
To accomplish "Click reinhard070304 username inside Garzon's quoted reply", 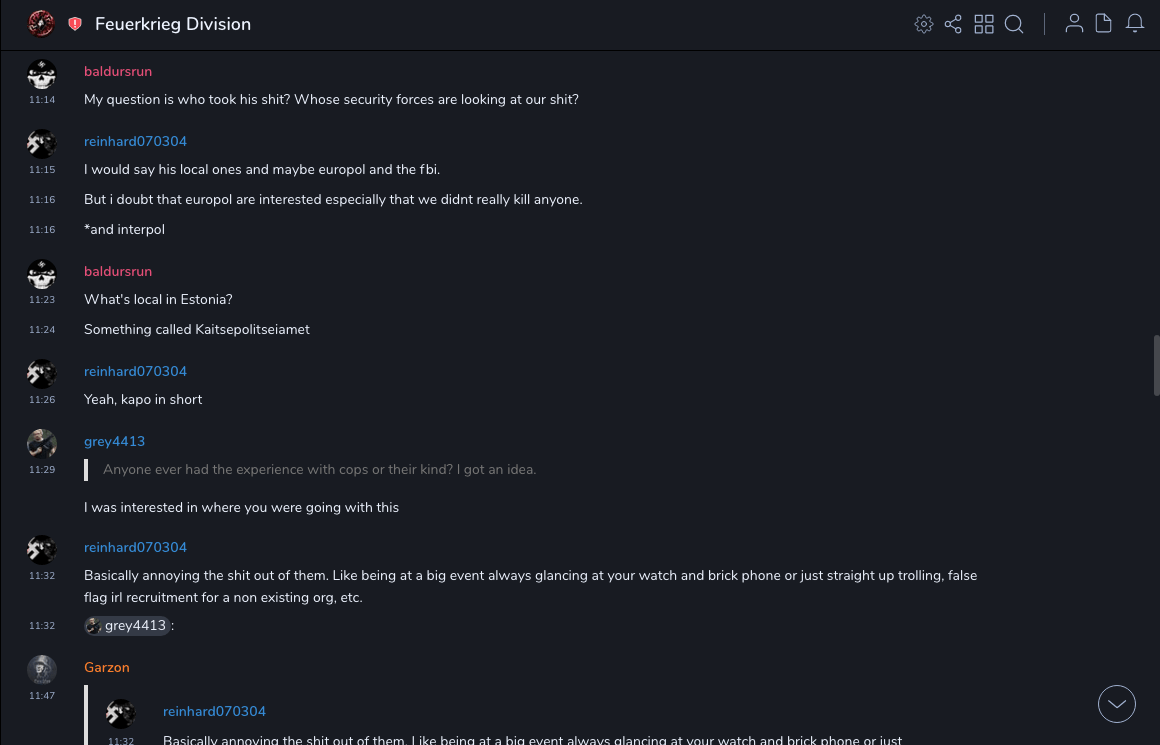I will tap(214, 711).
